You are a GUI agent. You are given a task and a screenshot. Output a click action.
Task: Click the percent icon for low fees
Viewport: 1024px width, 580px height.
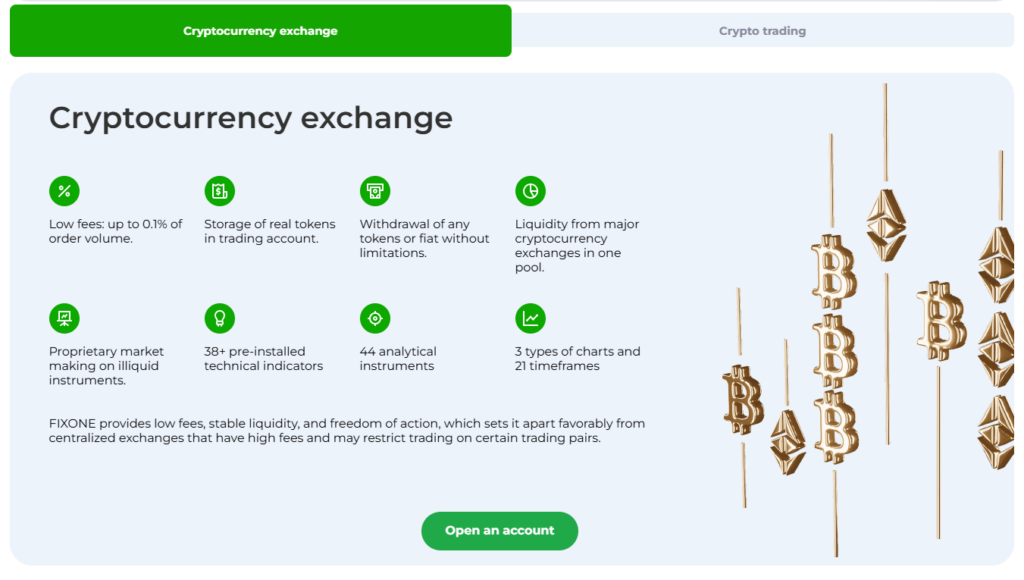pyautogui.click(x=64, y=191)
